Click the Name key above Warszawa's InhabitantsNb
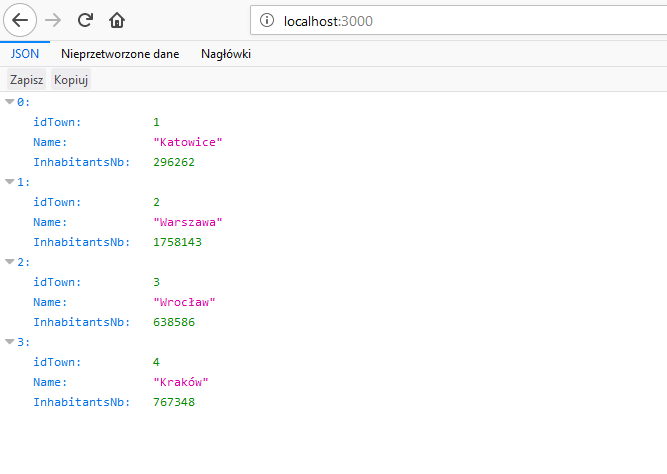667x474 pixels. coord(50,222)
